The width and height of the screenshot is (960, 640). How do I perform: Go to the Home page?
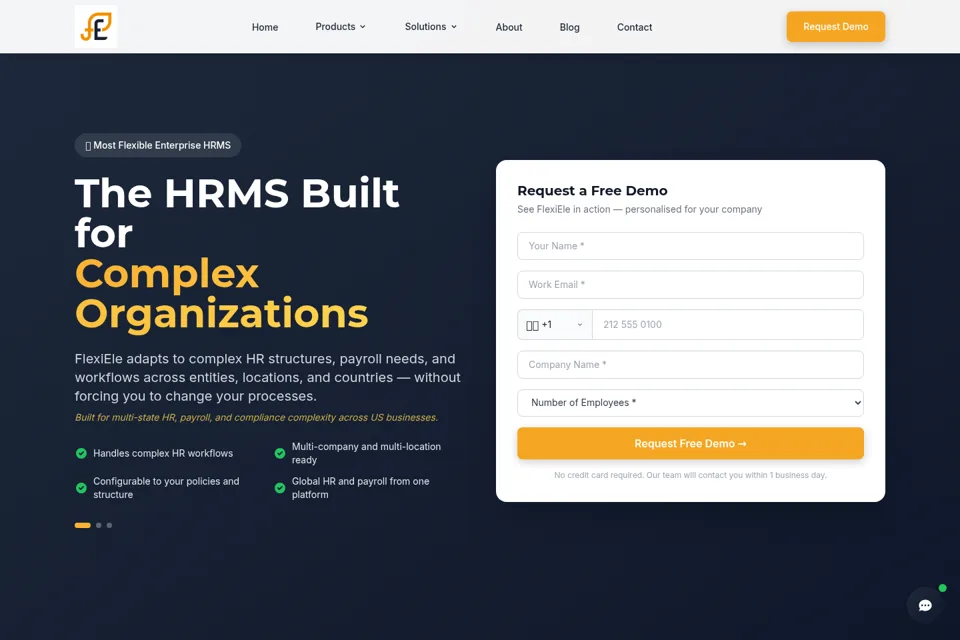265,27
